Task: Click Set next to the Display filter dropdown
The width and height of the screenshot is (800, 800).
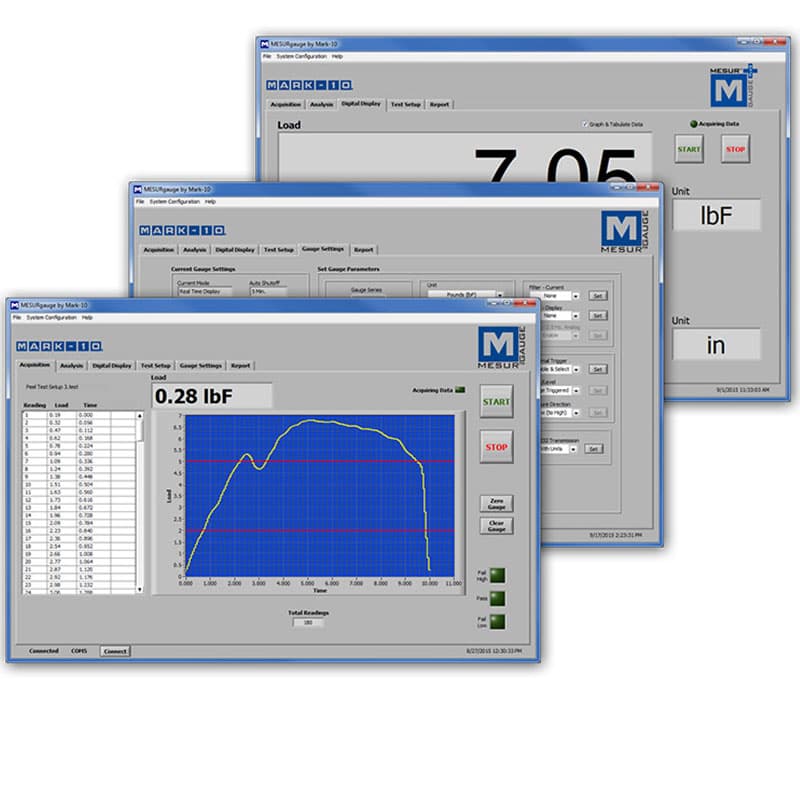Action: [598, 316]
